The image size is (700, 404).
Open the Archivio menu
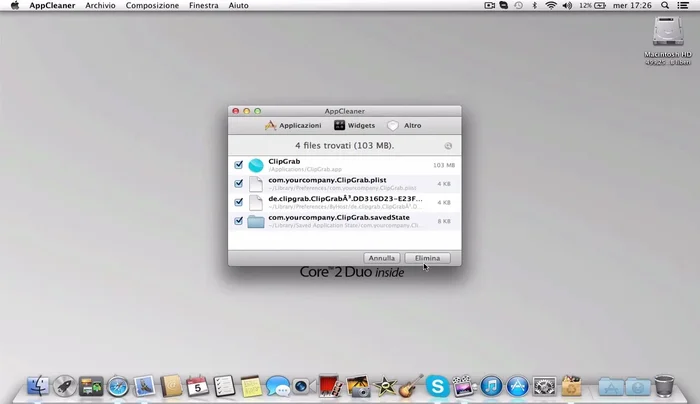(x=99, y=6)
